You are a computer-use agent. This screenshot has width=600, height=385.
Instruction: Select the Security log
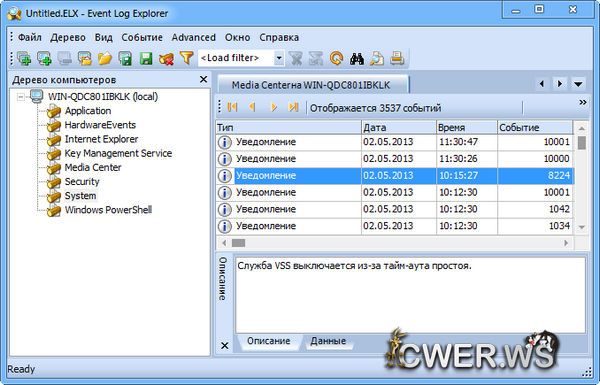tap(82, 182)
